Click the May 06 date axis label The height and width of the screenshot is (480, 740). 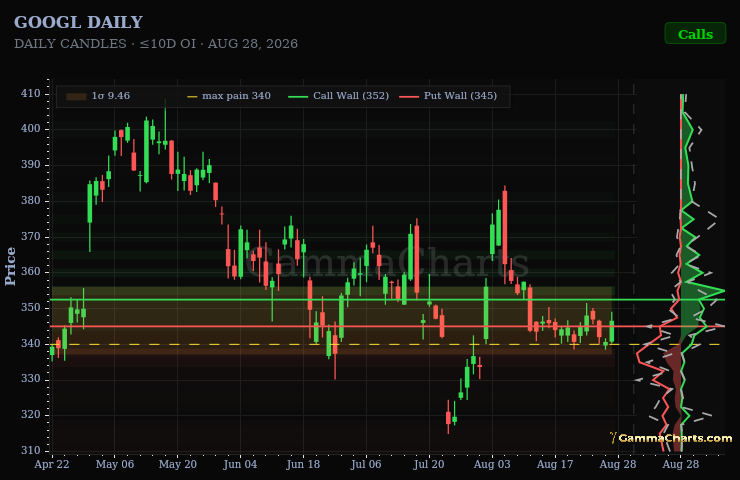[x=115, y=464]
